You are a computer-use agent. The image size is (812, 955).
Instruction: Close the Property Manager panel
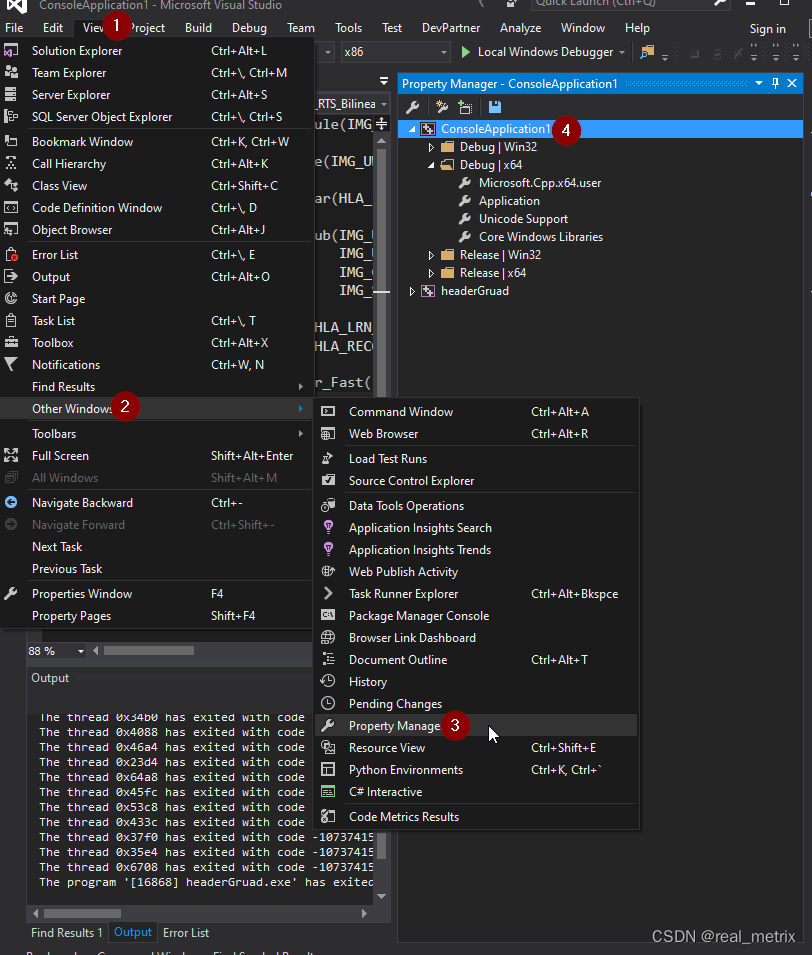[792, 83]
